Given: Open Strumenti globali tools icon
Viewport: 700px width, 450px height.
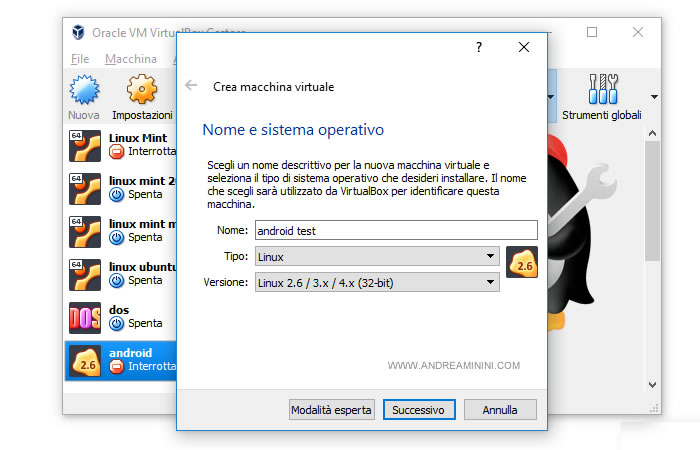Looking at the screenshot, I should tap(603, 89).
